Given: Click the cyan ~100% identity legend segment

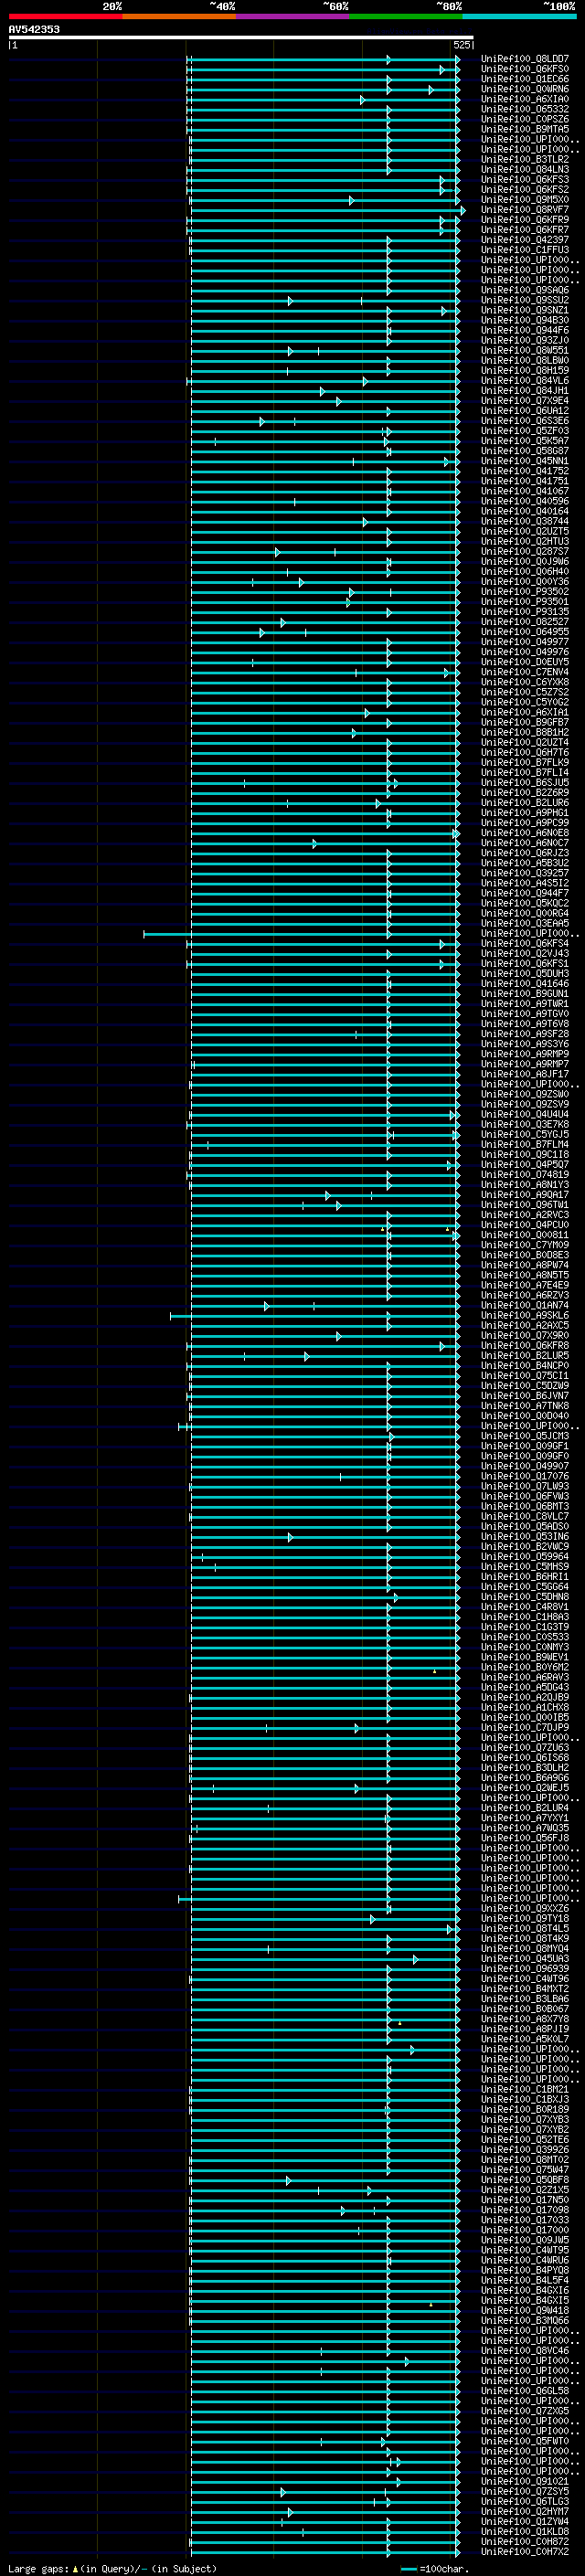Looking at the screenshot, I should tap(519, 16).
